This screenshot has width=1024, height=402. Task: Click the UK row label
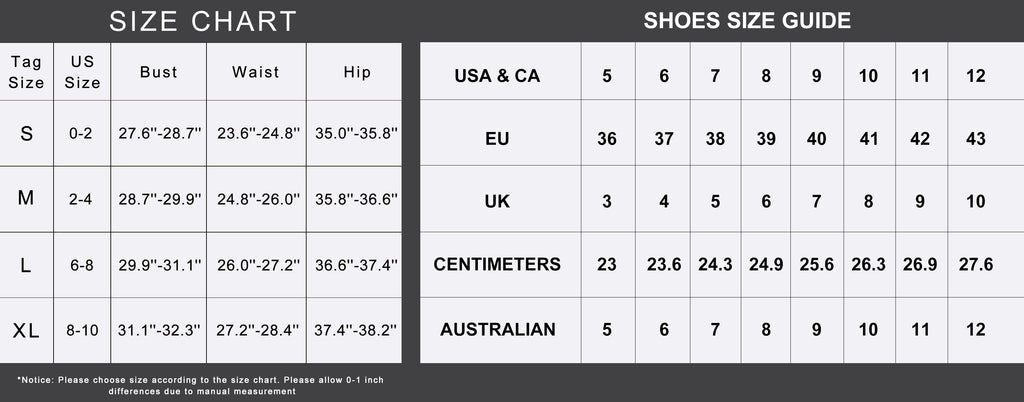pos(497,201)
